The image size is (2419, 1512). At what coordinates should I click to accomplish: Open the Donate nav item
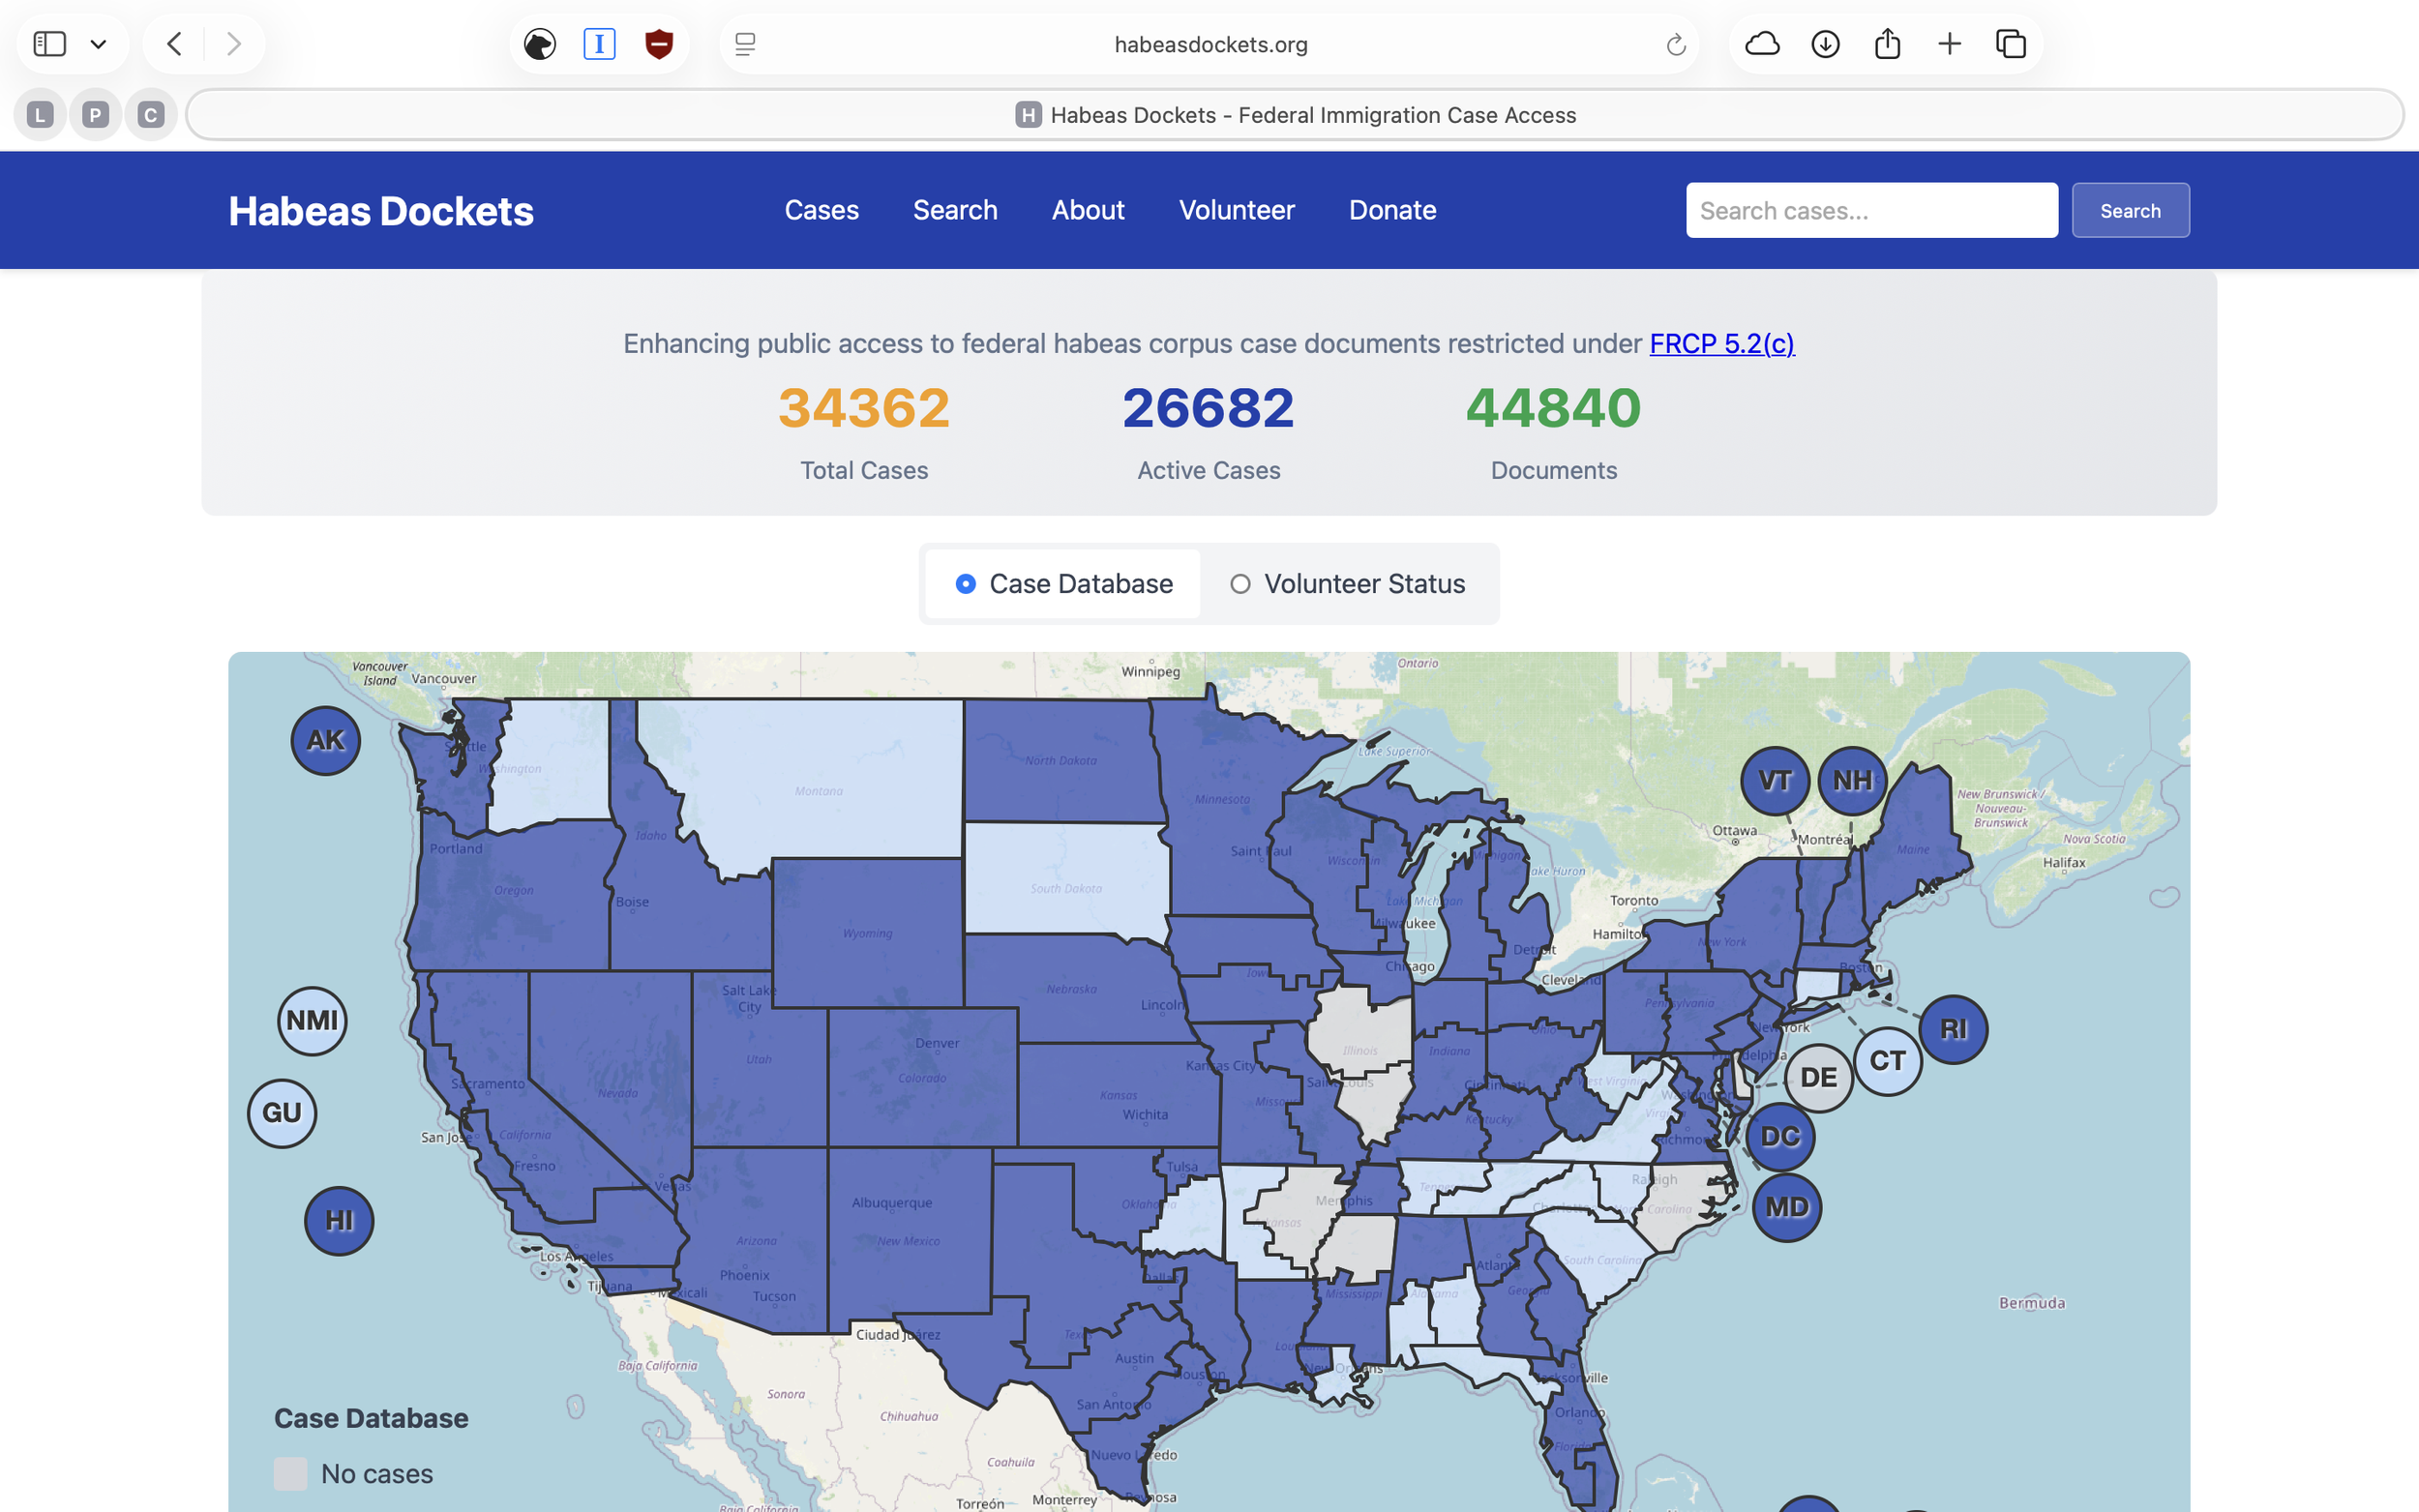[1392, 210]
